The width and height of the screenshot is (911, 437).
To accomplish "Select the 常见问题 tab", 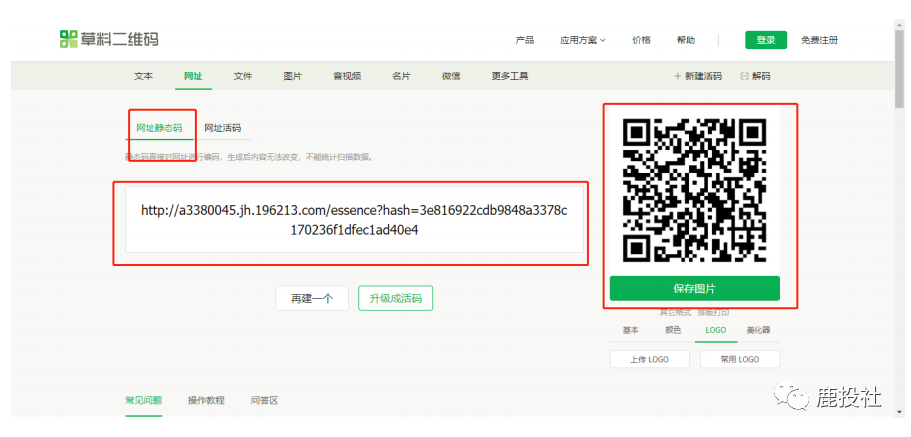I will (144, 400).
